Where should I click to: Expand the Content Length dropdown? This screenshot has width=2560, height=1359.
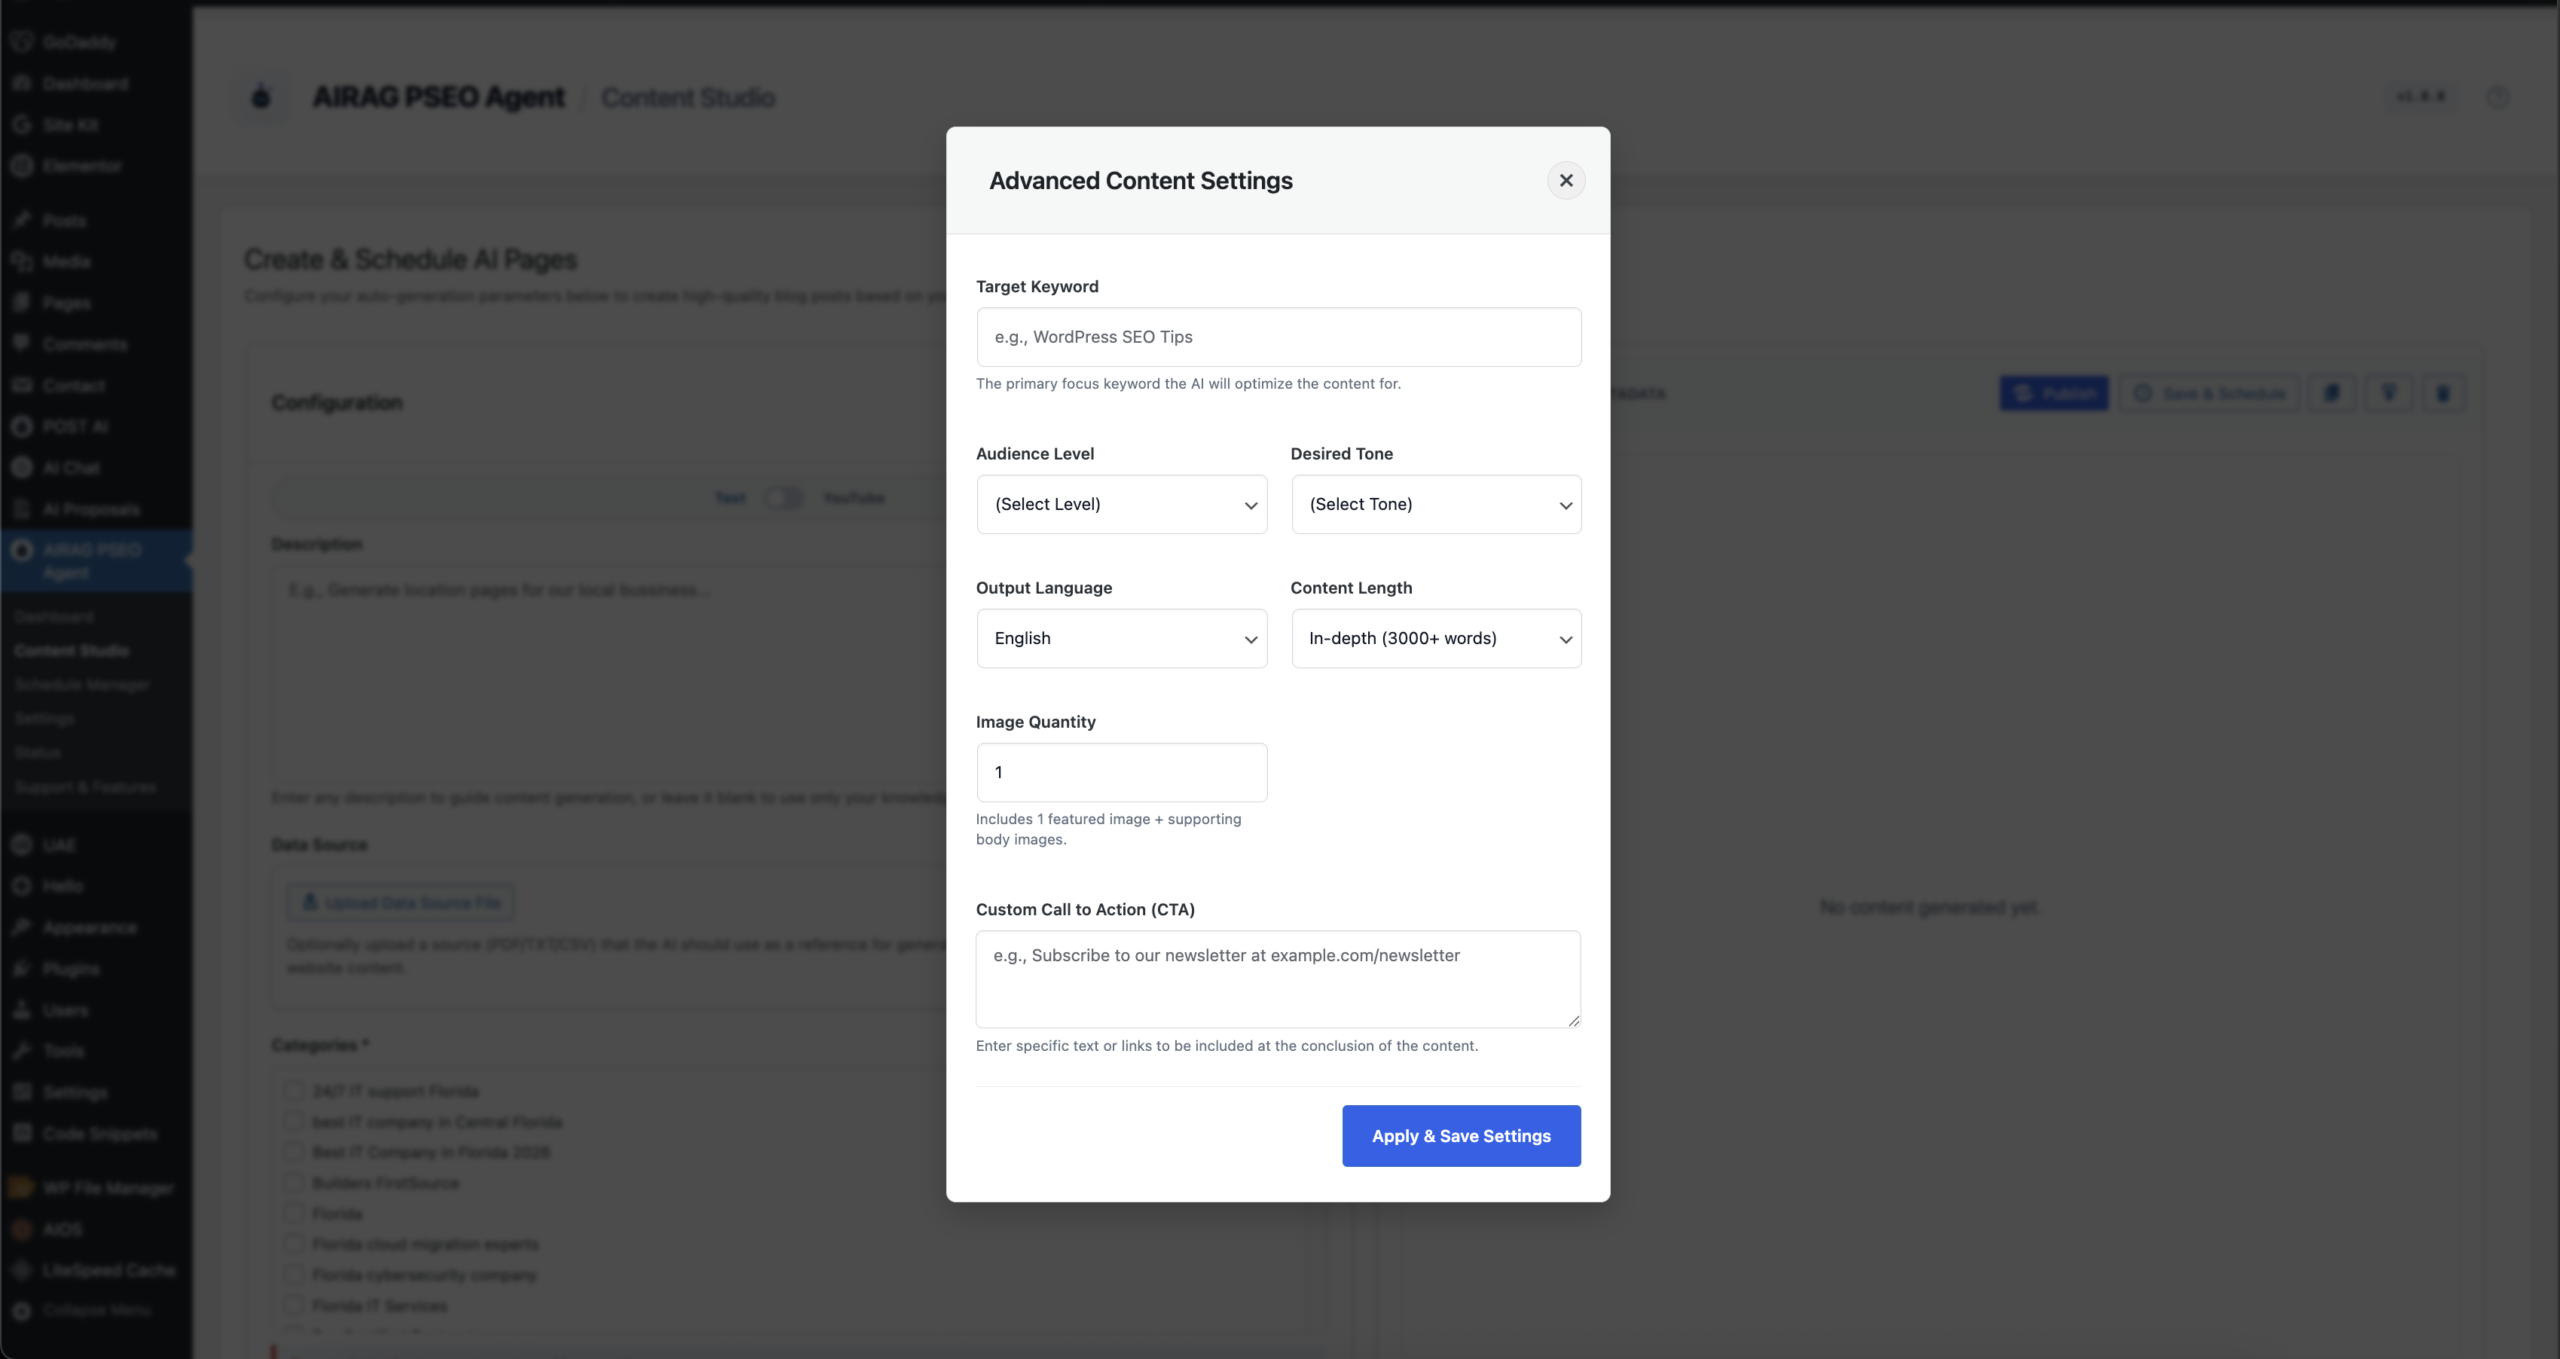tap(1436, 638)
